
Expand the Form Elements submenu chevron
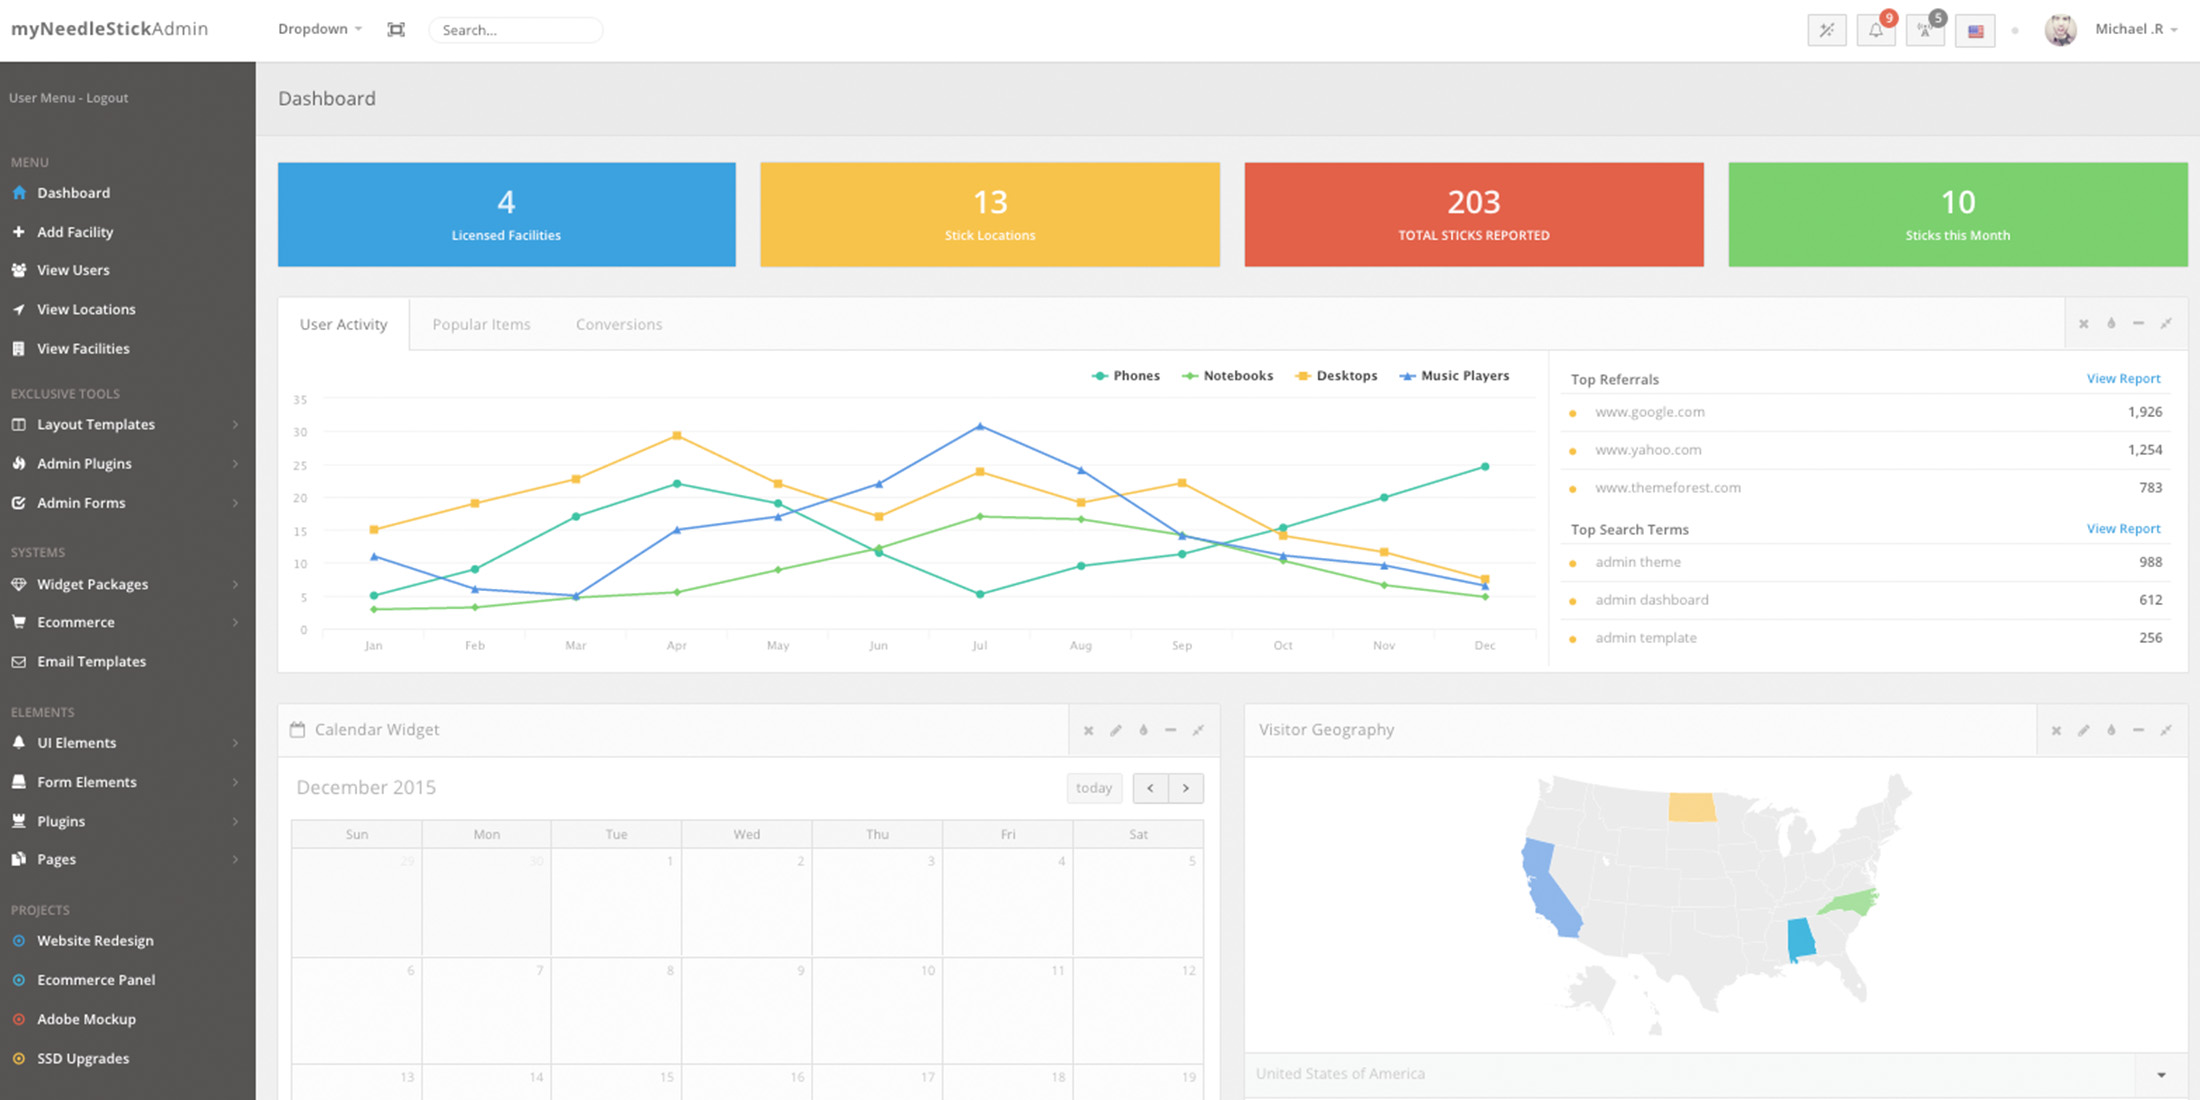235,782
